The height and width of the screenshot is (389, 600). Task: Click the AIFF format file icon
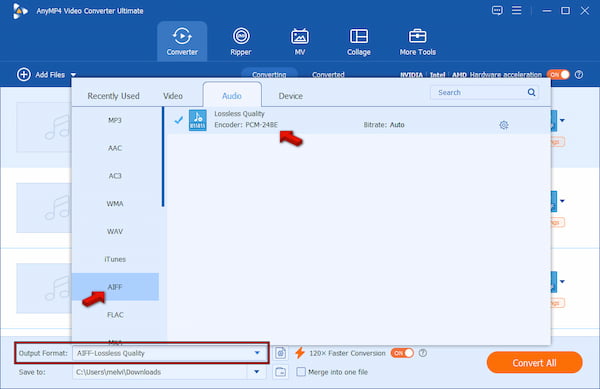pyautogui.click(x=197, y=120)
